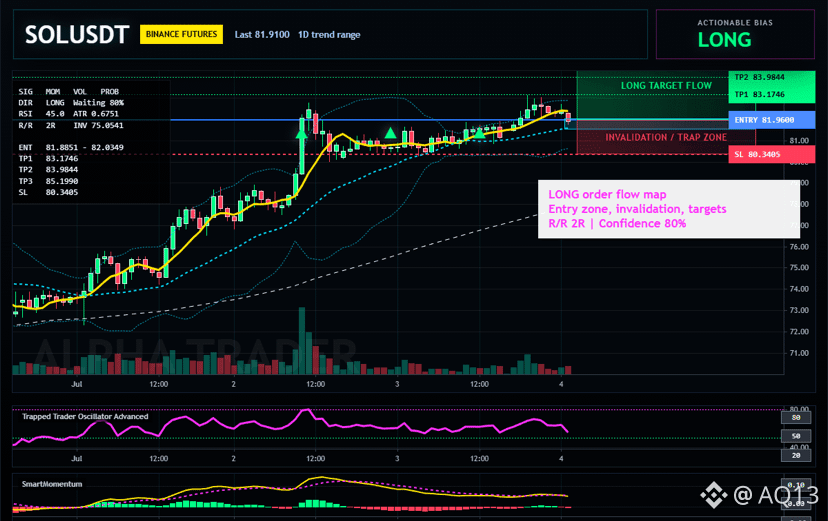Click the 73.00 price axis label

click(798, 310)
